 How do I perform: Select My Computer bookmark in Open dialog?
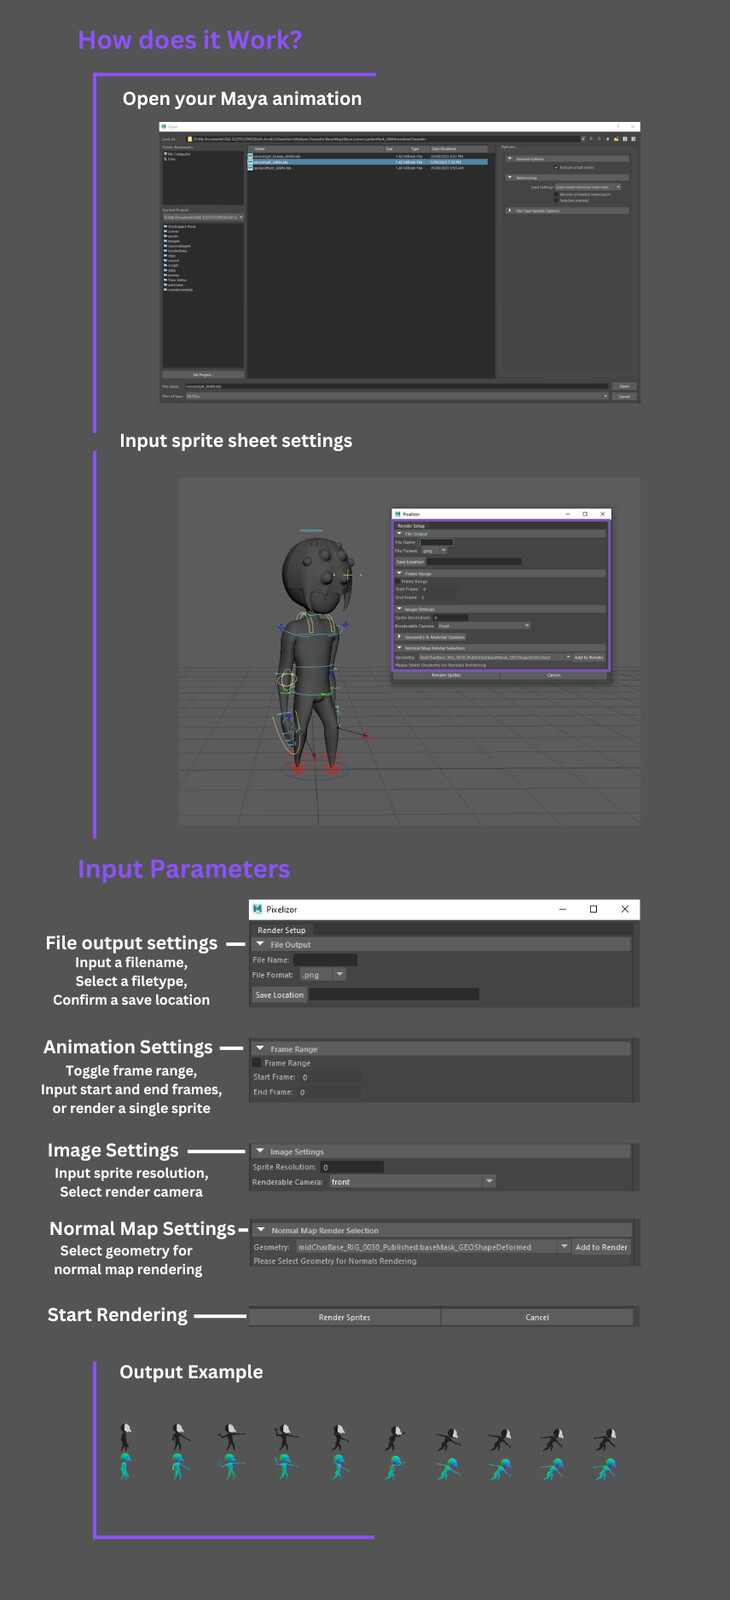tap(179, 154)
